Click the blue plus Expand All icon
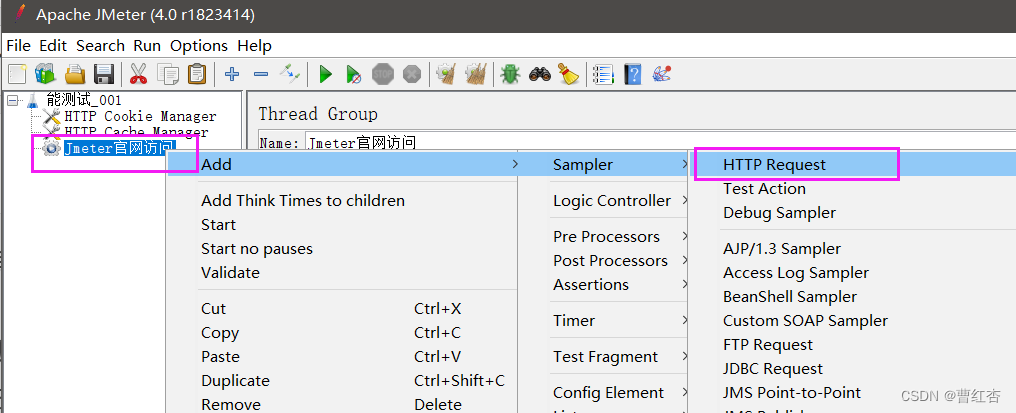Screen dimensions: 1016x413 point(232,74)
